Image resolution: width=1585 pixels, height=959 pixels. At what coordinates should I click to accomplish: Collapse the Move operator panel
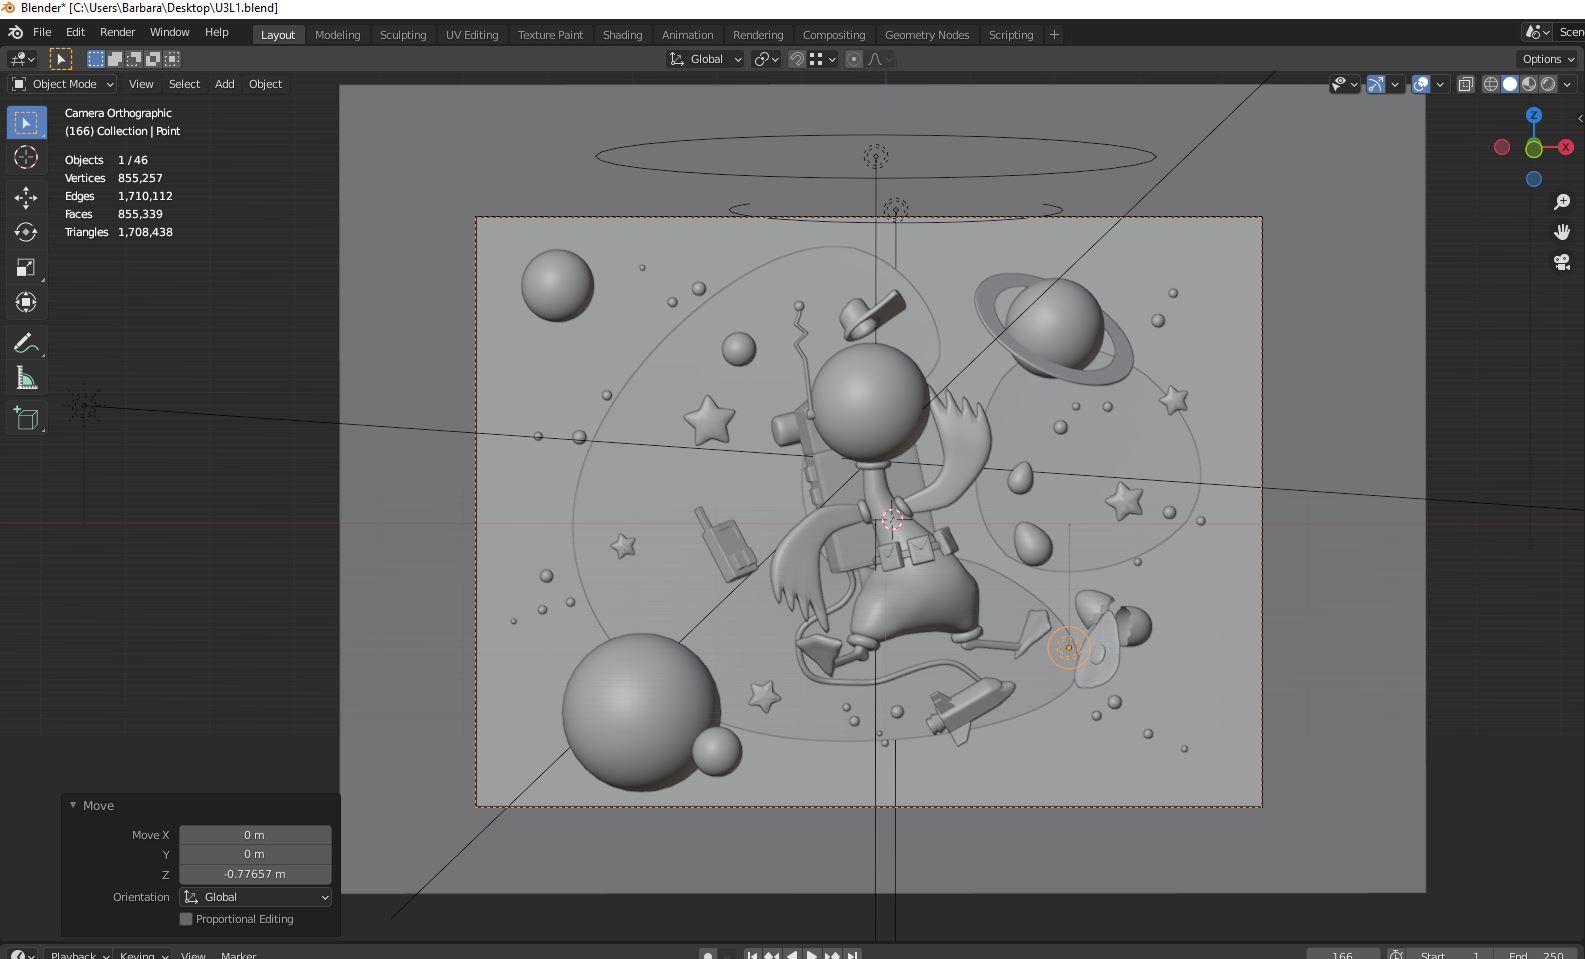point(73,805)
